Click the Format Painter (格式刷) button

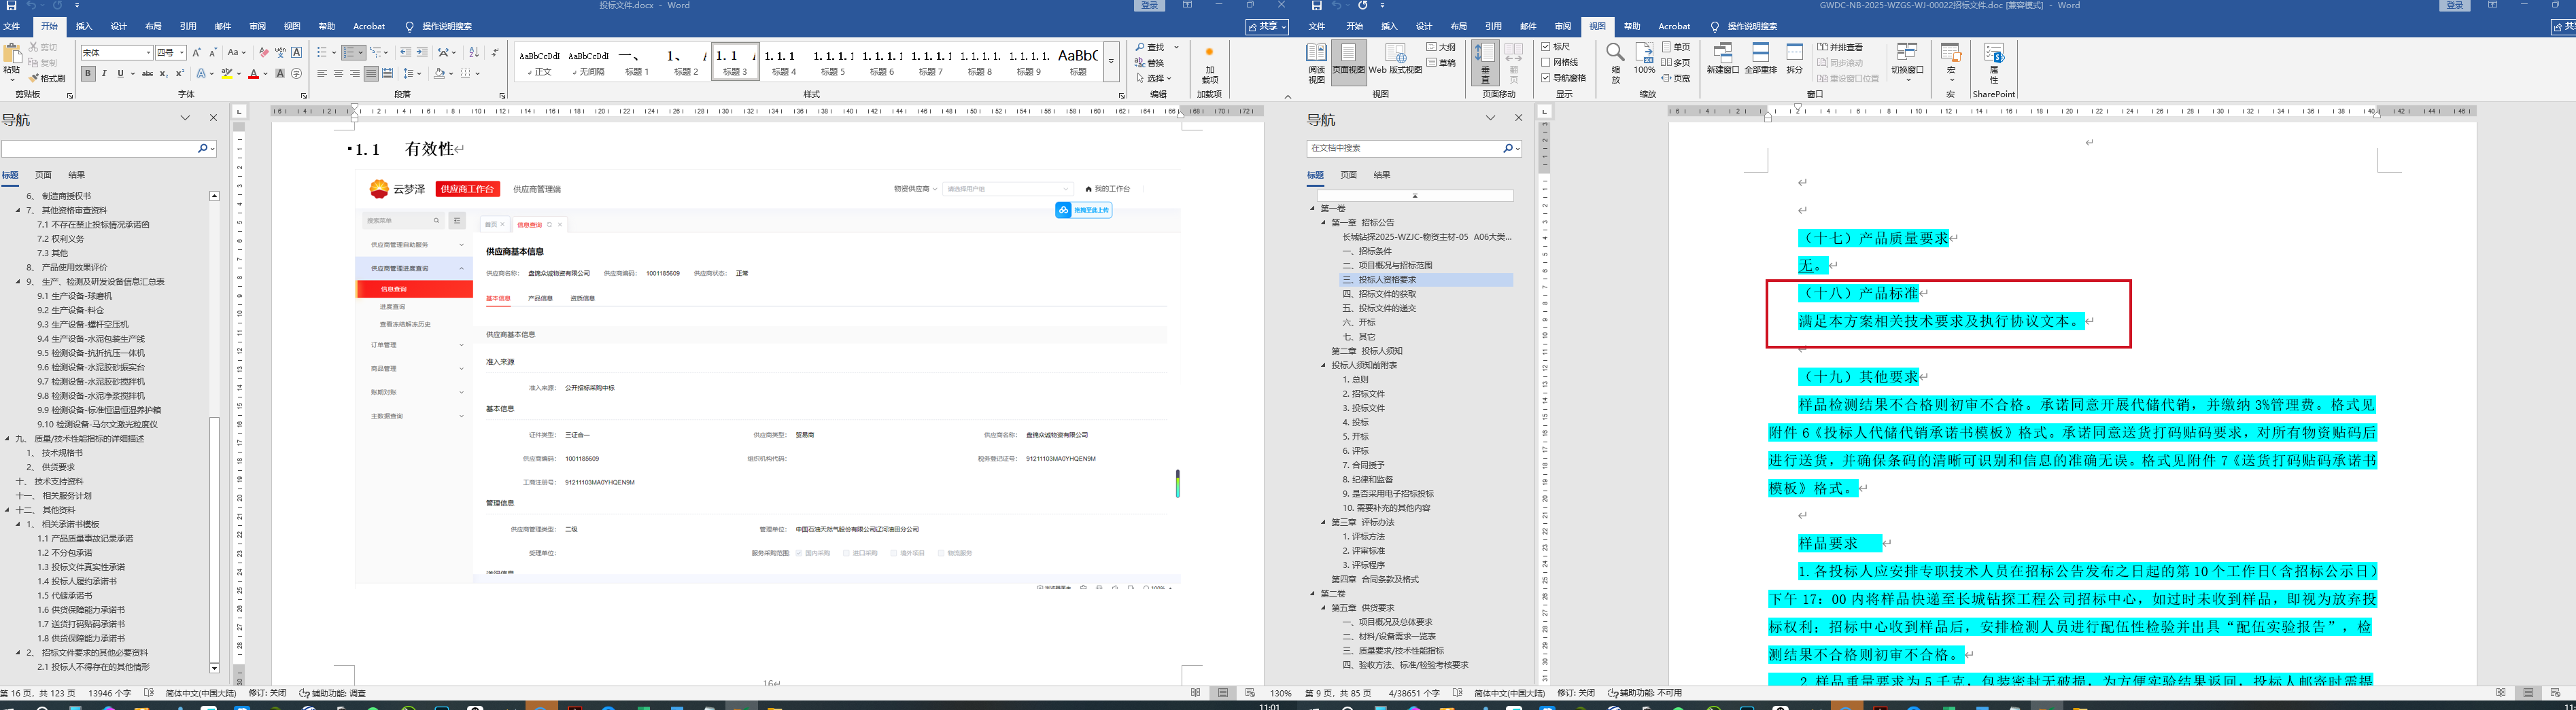(x=47, y=78)
